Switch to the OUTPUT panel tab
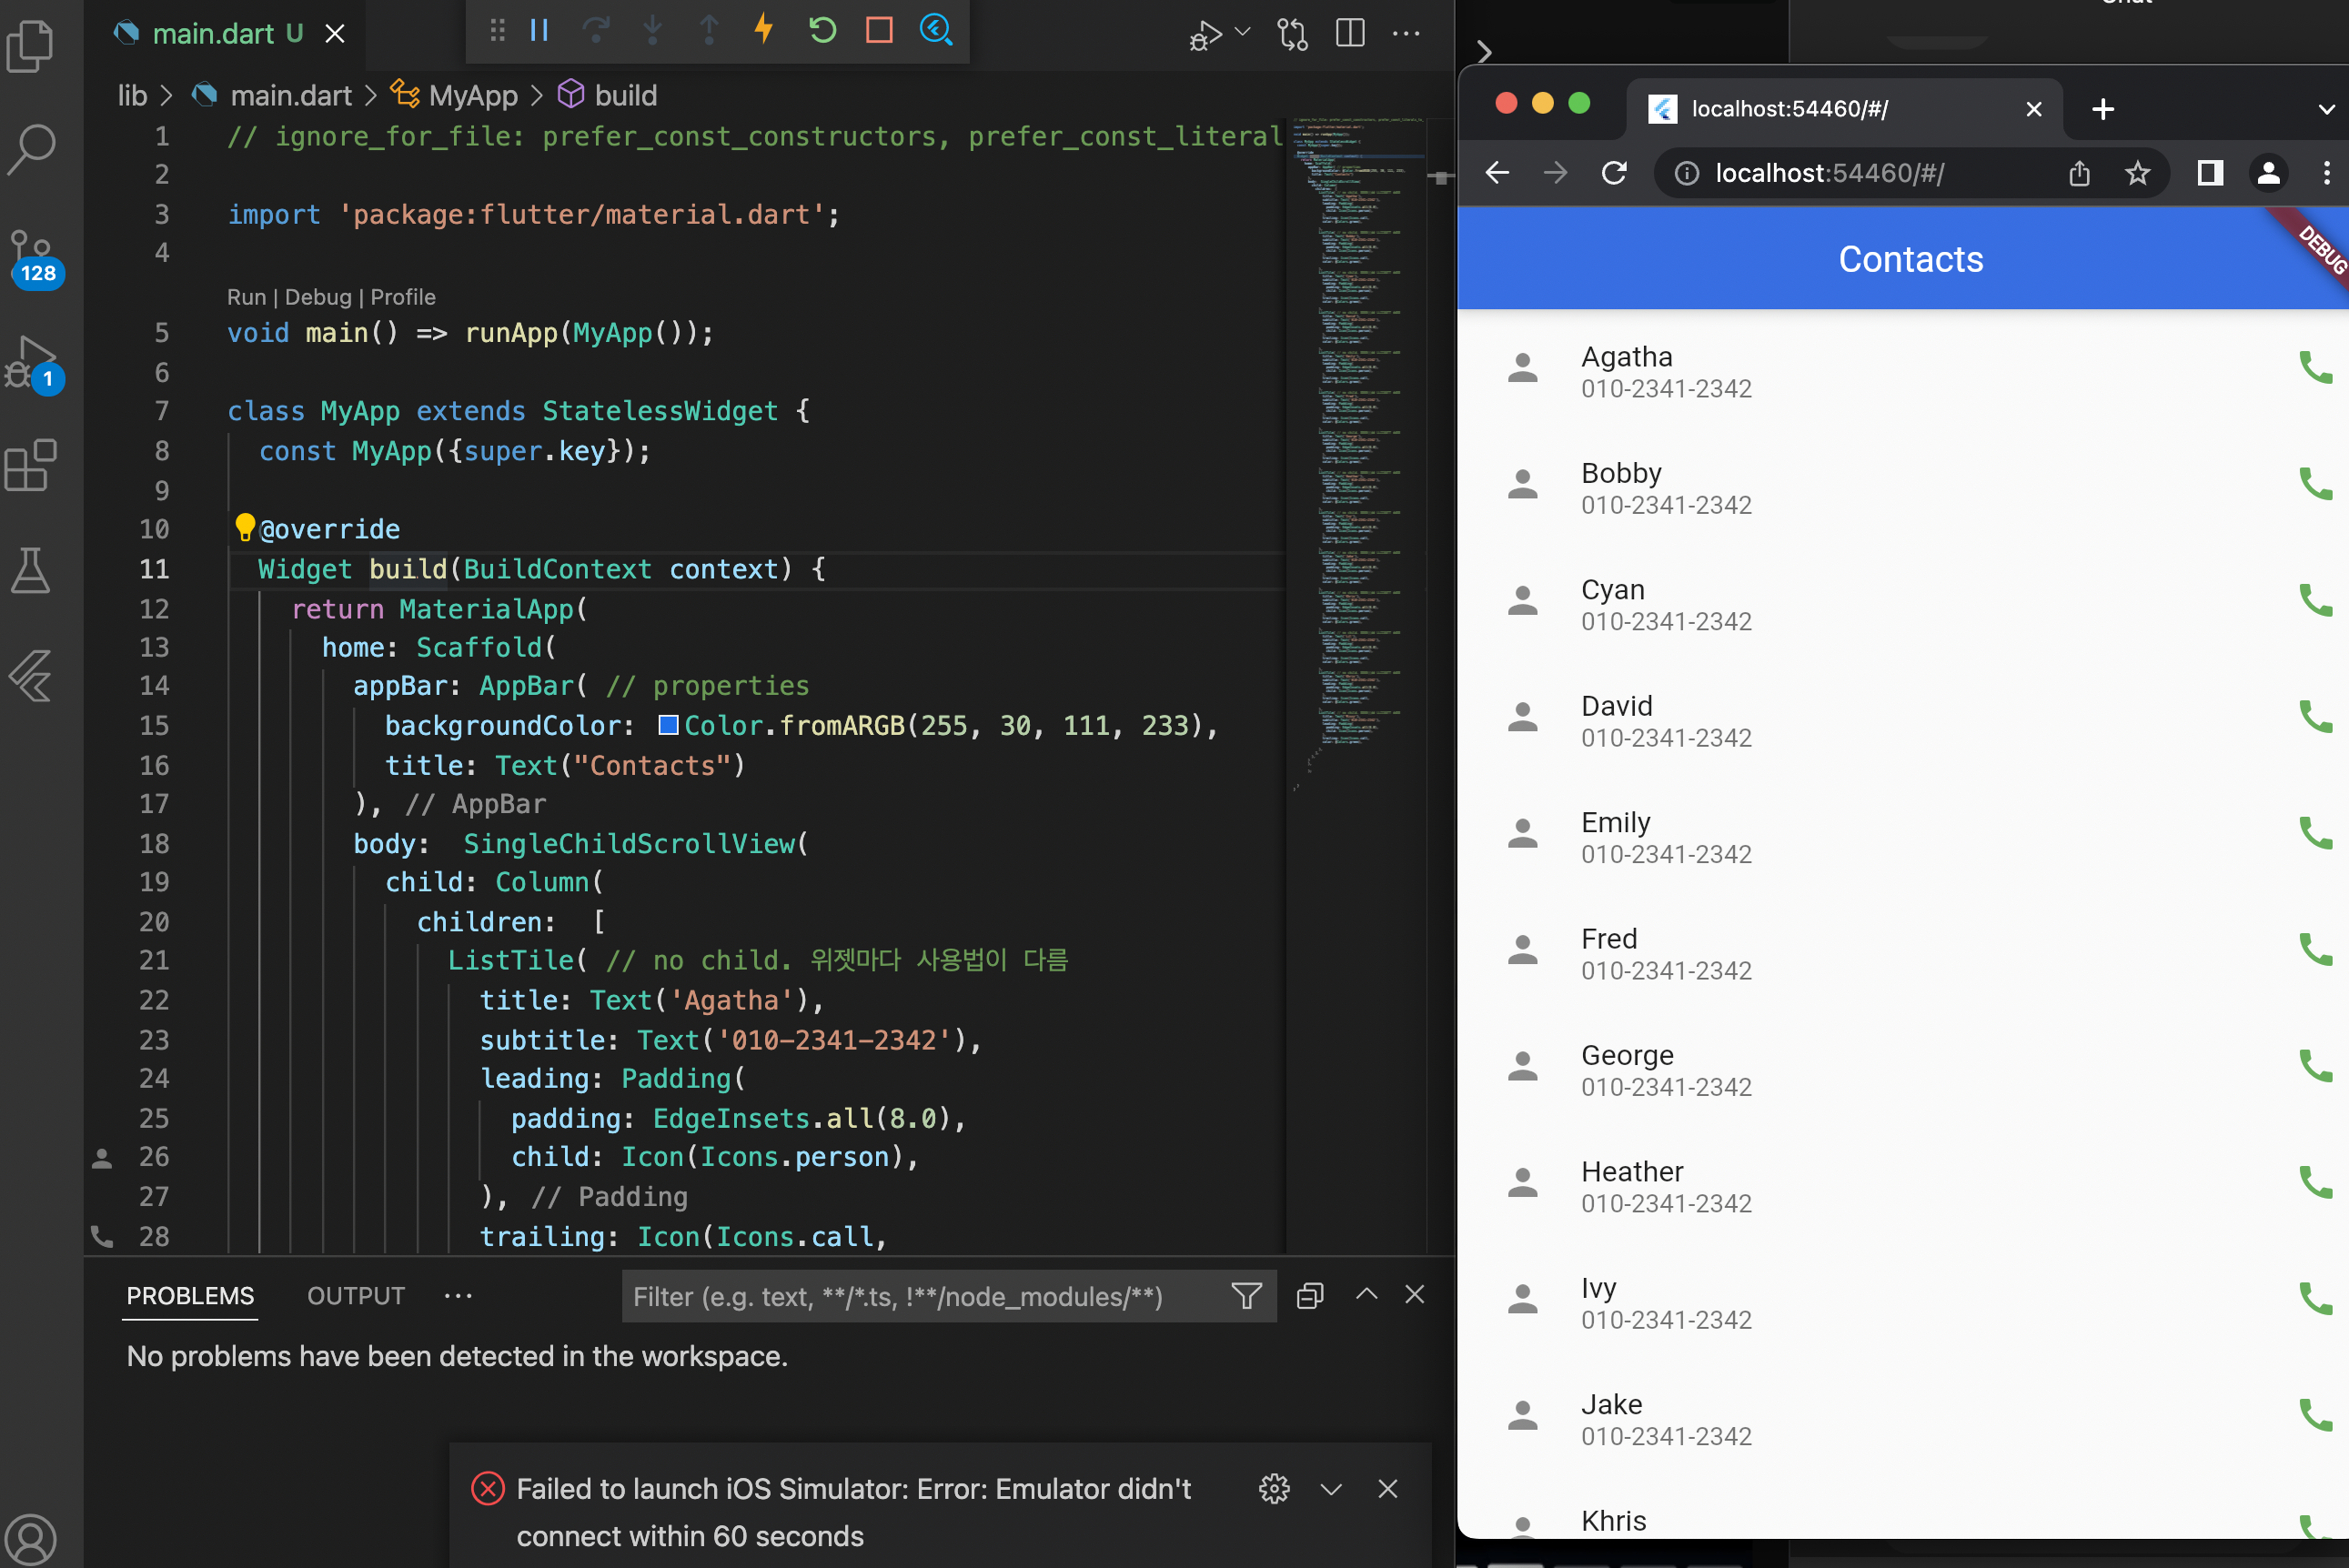This screenshot has width=2349, height=1568. pos(356,1296)
